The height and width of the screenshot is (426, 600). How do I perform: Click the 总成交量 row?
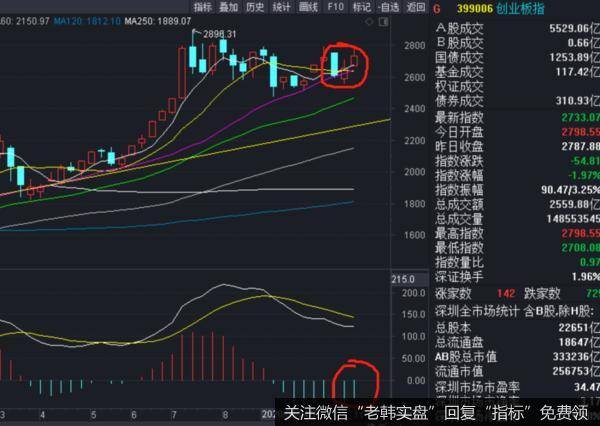click(517, 219)
